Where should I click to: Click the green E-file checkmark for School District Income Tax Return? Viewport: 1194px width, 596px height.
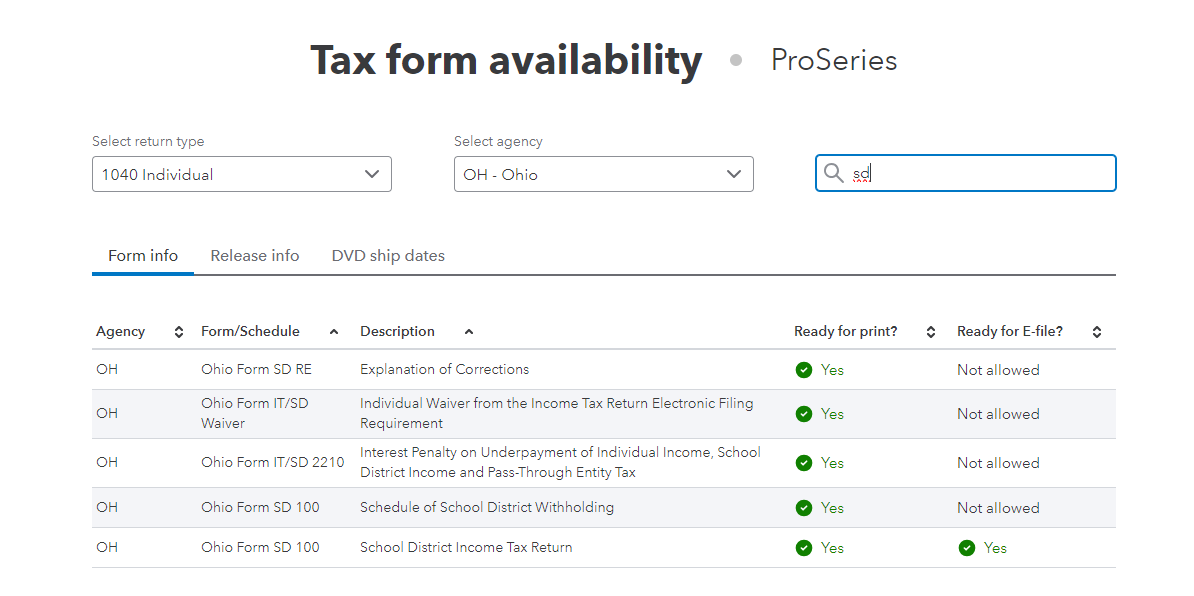(966, 547)
